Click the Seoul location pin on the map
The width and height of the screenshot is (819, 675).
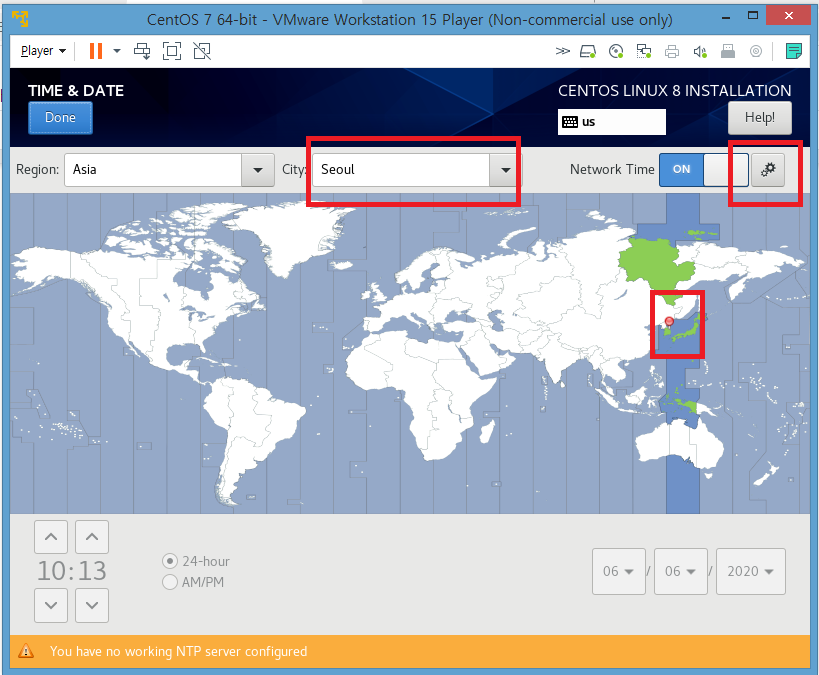point(669,322)
